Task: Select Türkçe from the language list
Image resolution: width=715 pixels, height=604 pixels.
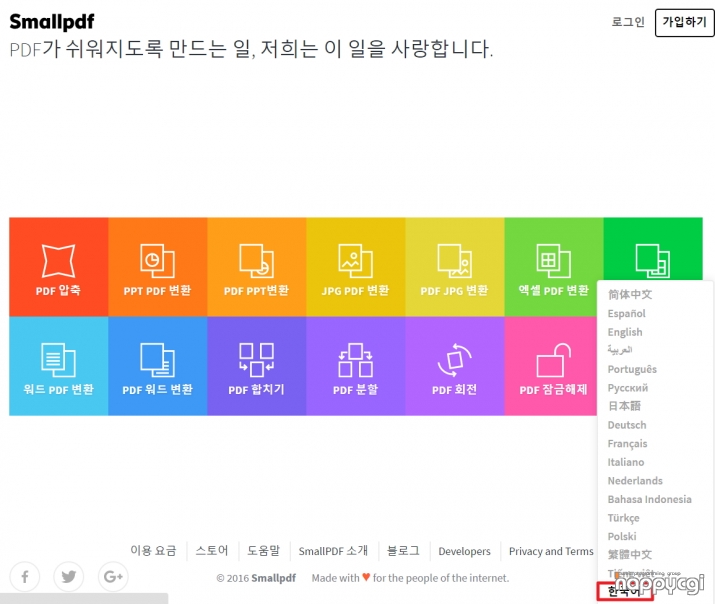Action: pyautogui.click(x=623, y=518)
